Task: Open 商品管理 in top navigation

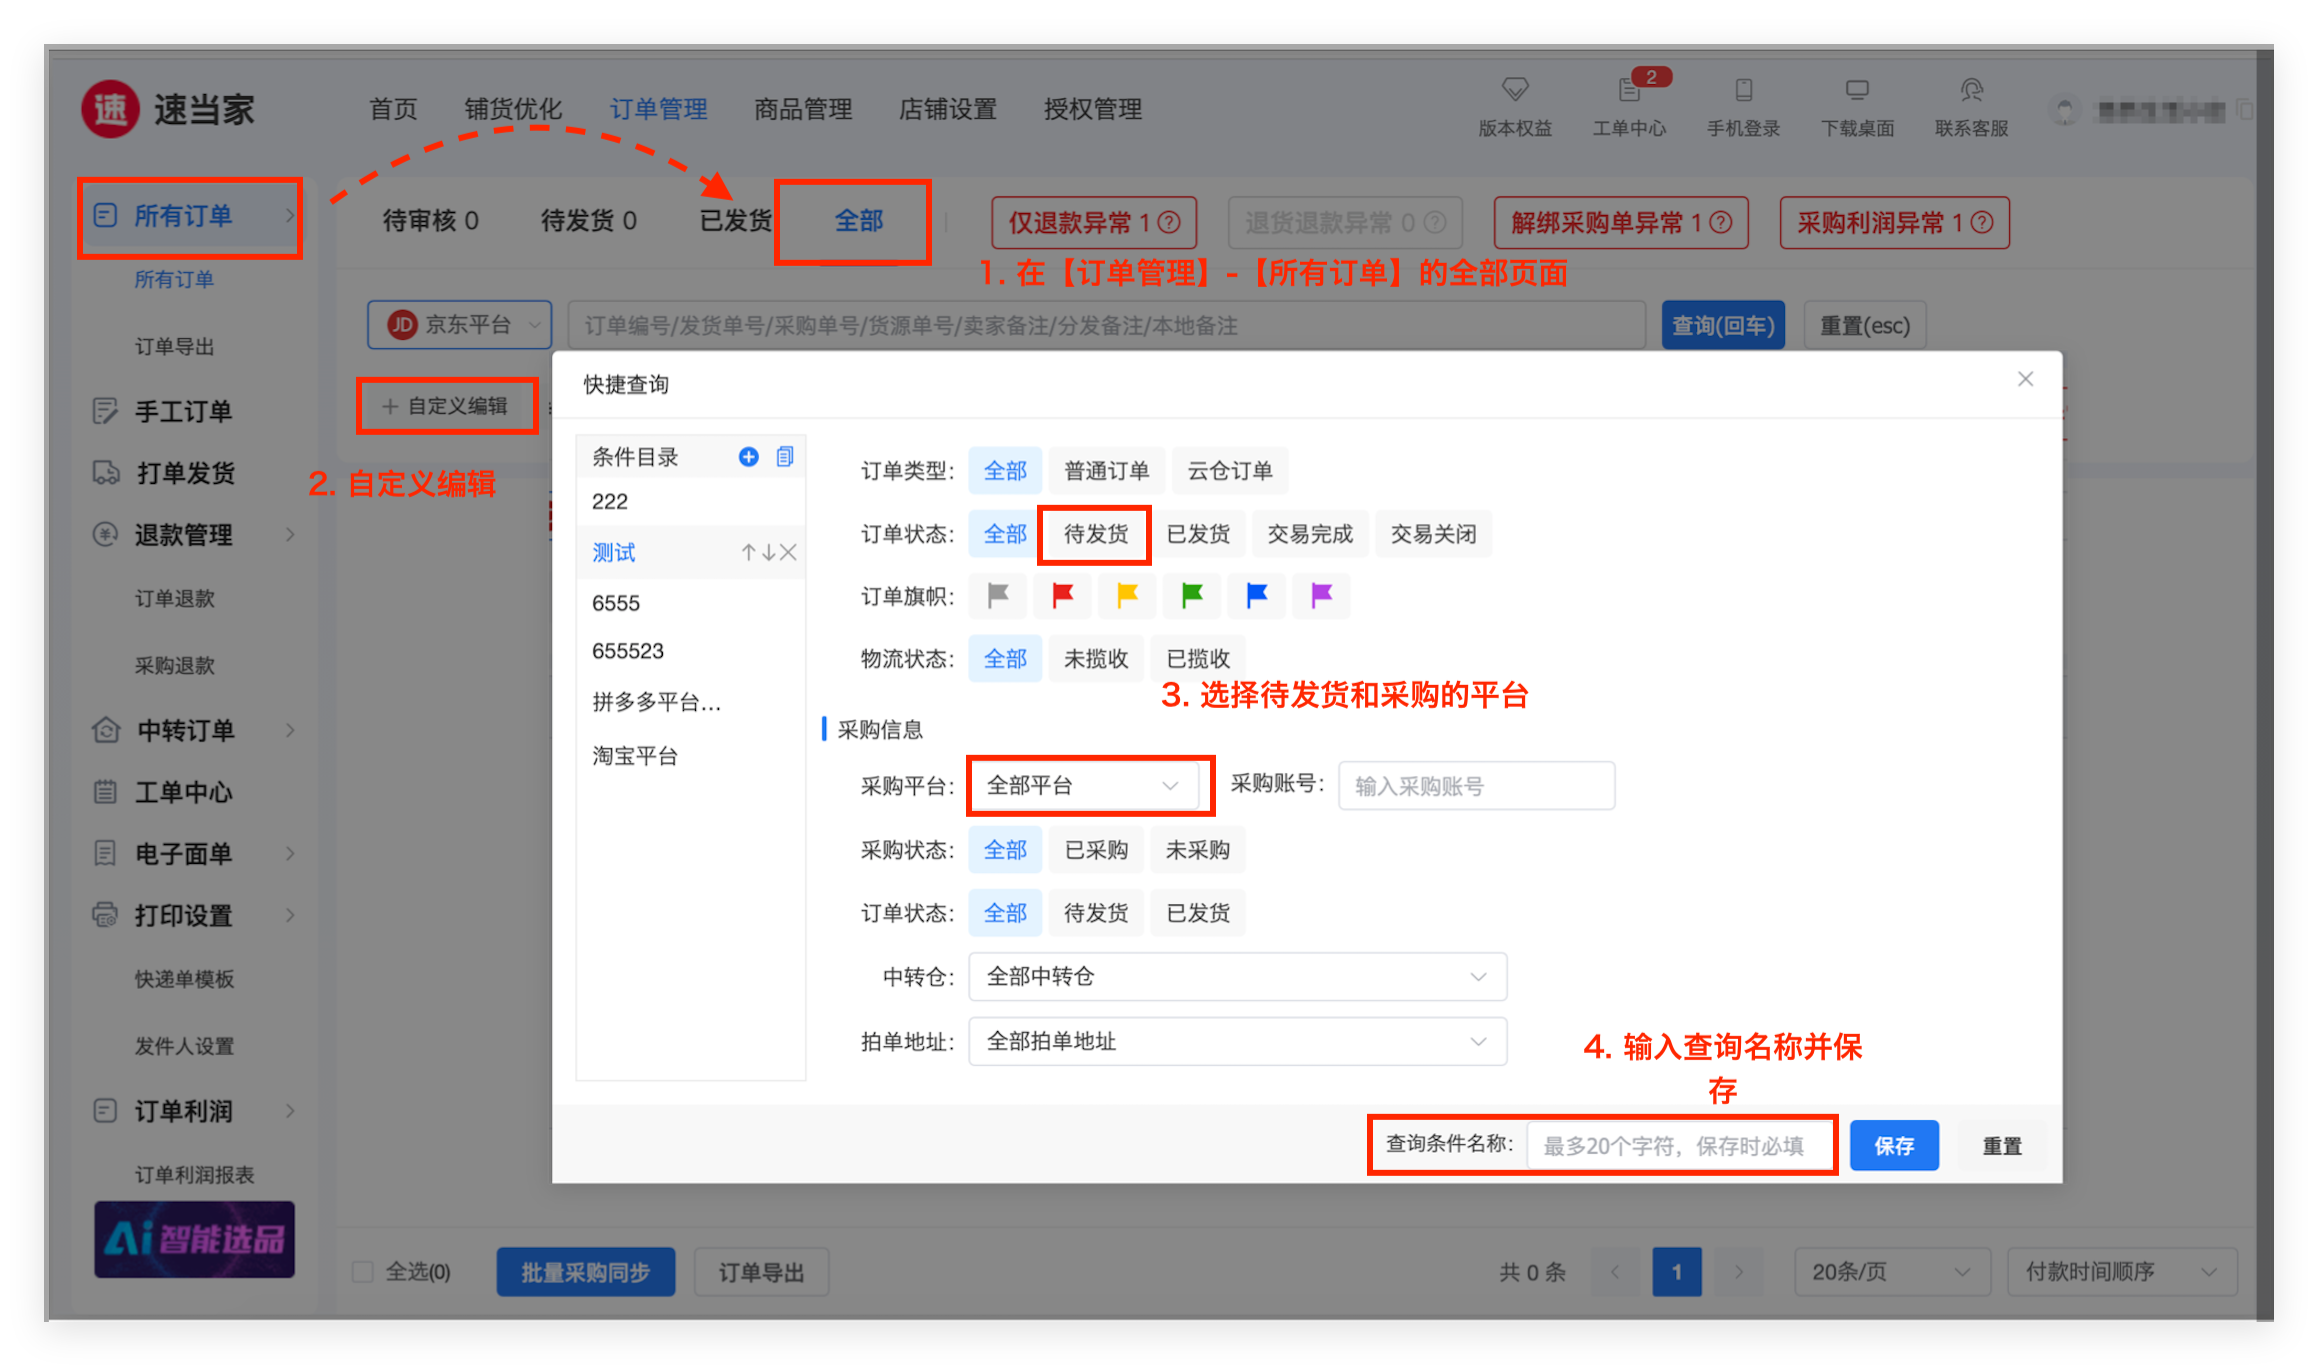Action: pyautogui.click(x=802, y=109)
